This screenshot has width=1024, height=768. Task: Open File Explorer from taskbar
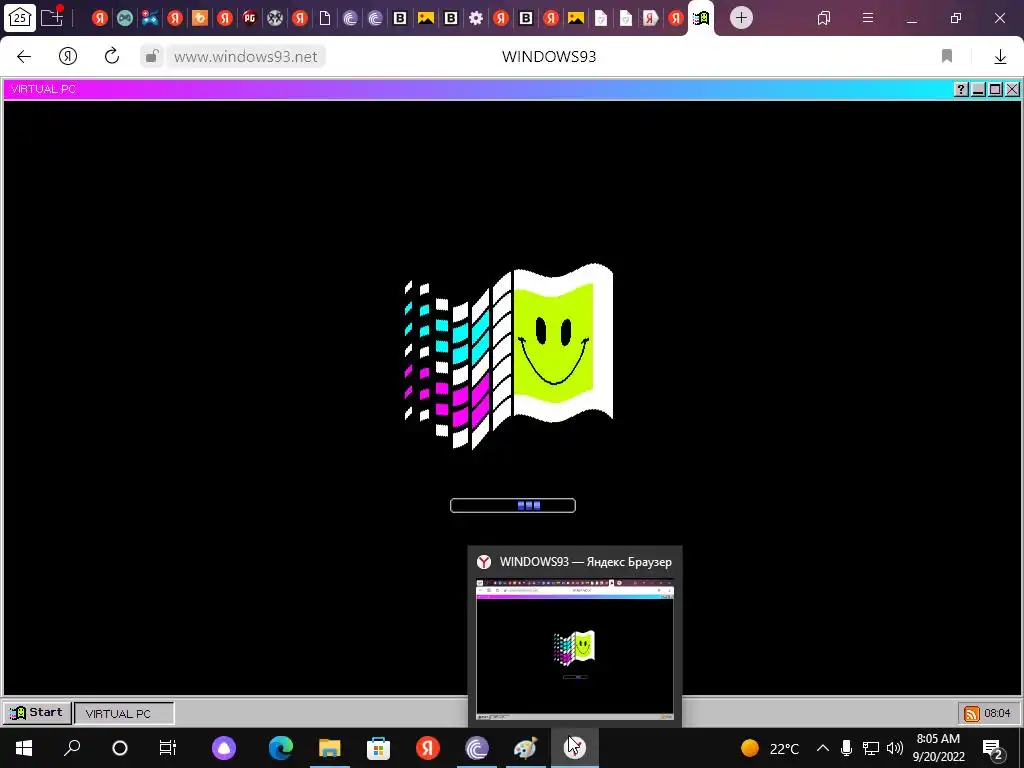point(330,748)
